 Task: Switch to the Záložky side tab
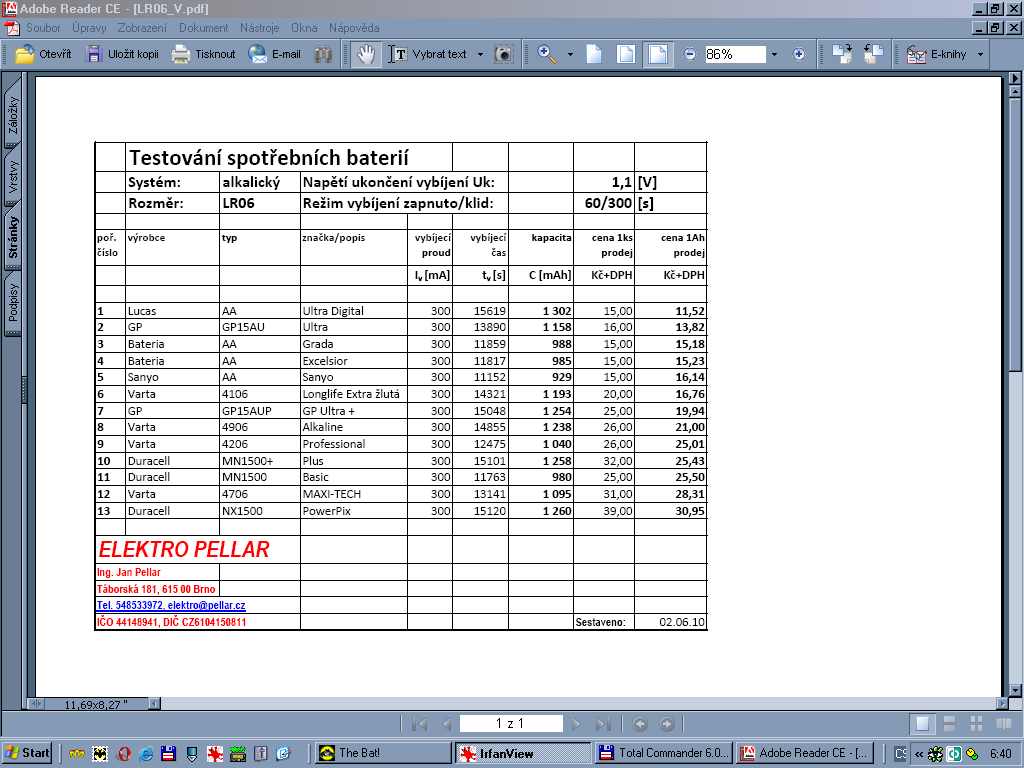[x=12, y=115]
